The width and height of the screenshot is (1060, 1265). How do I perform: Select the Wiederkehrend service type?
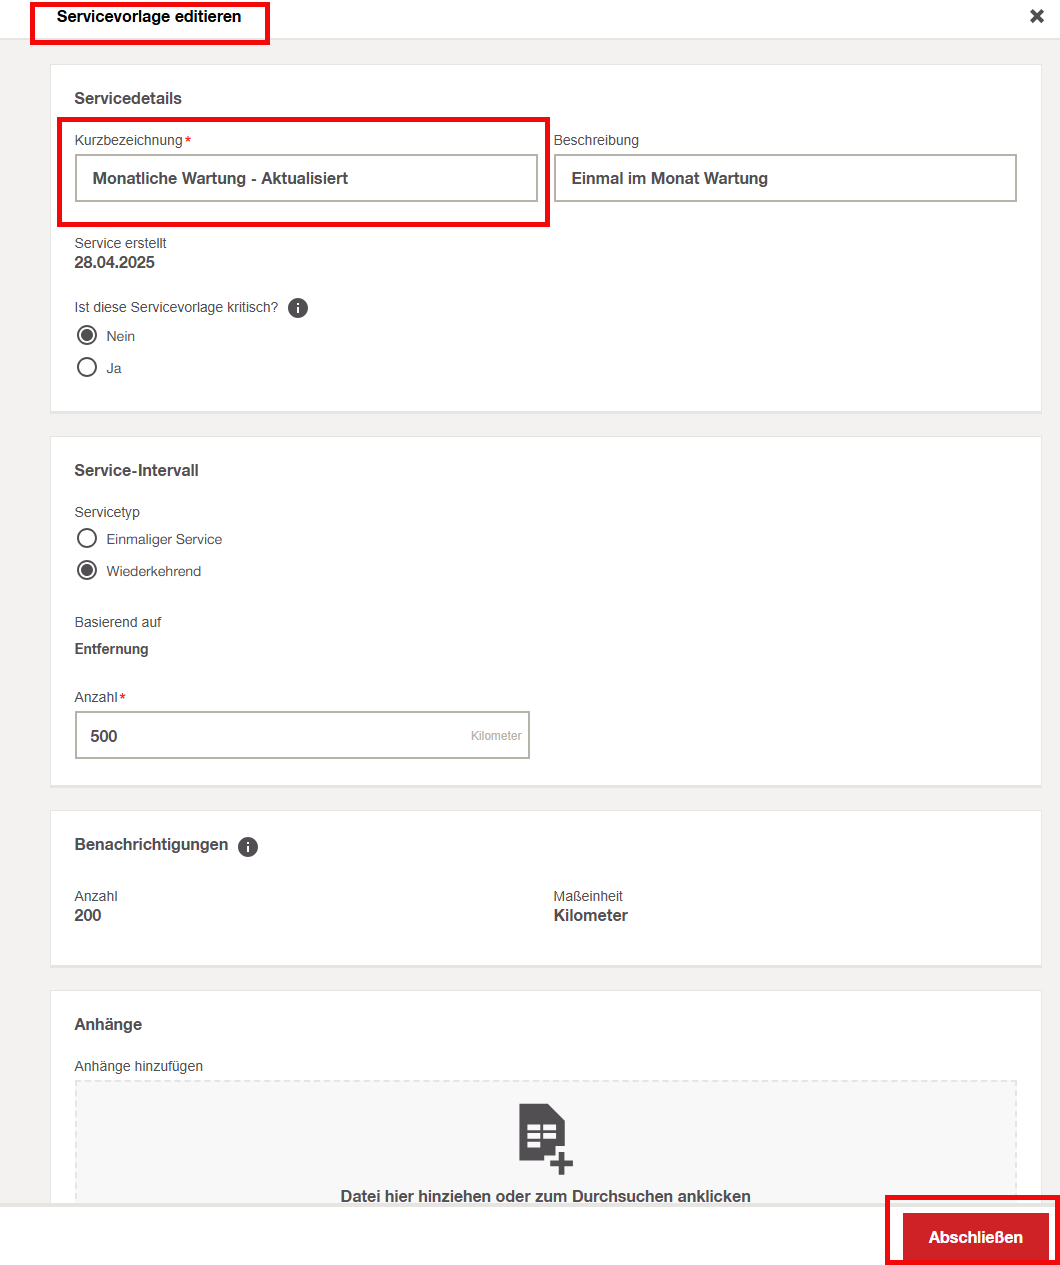(87, 571)
